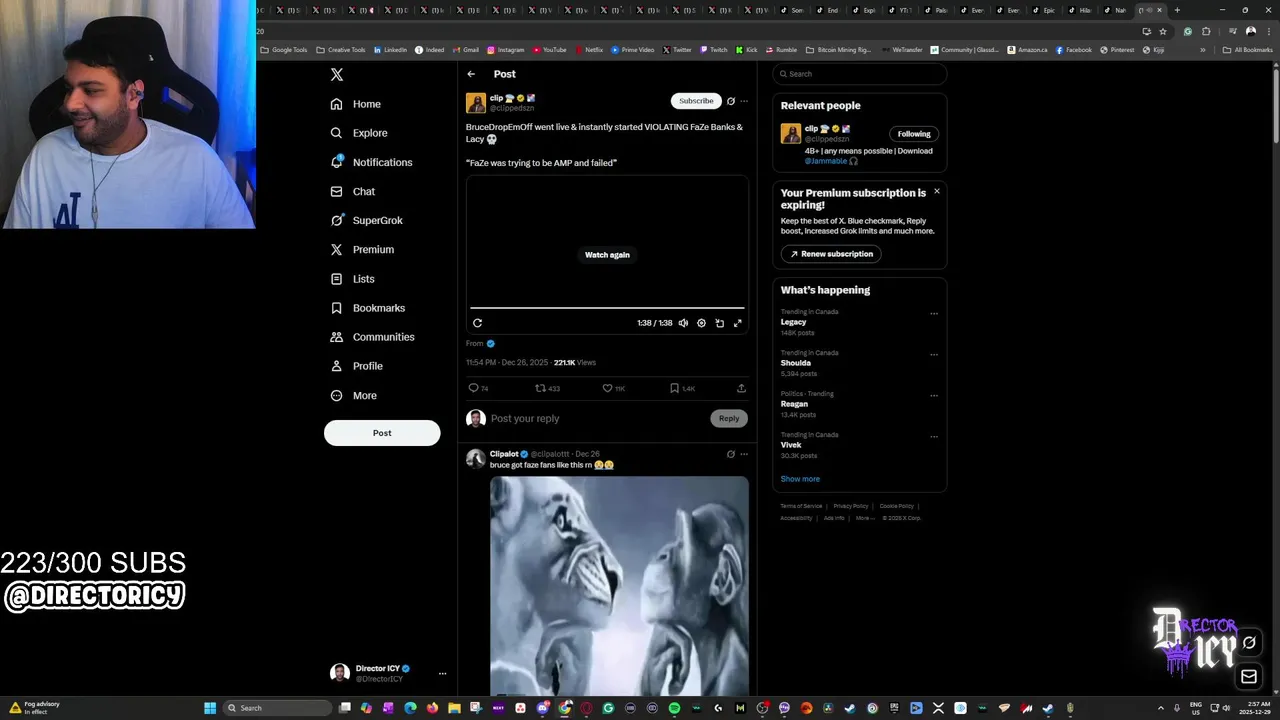1280x720 pixels.
Task: Replay the video with the replay icon
Action: click(477, 323)
